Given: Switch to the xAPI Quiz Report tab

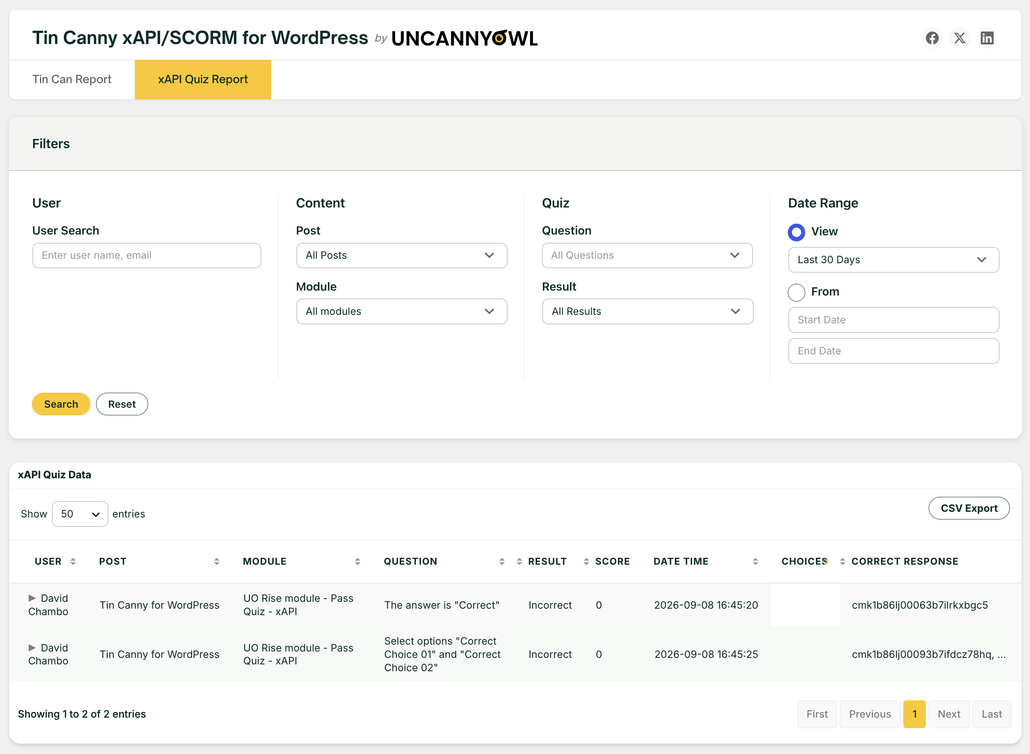Looking at the screenshot, I should click(x=203, y=79).
